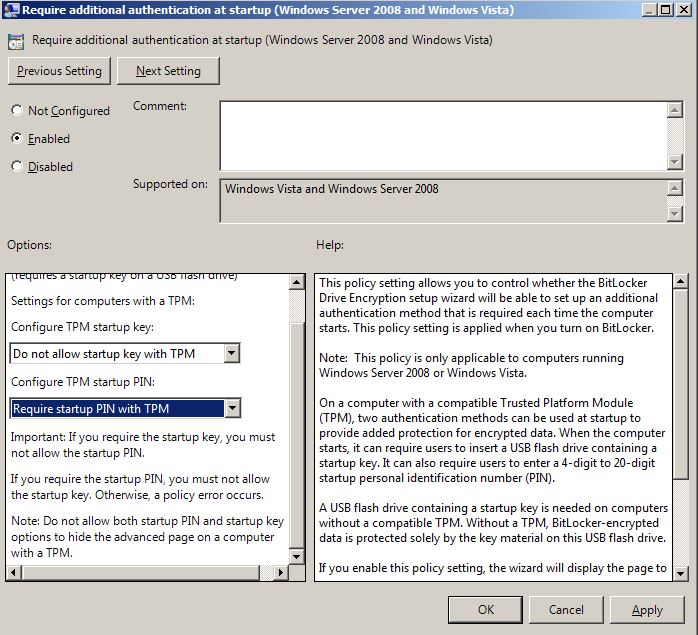Viewport: 698px width, 635px height.
Task: Click the Comment box scroll up arrow
Action: [675, 110]
